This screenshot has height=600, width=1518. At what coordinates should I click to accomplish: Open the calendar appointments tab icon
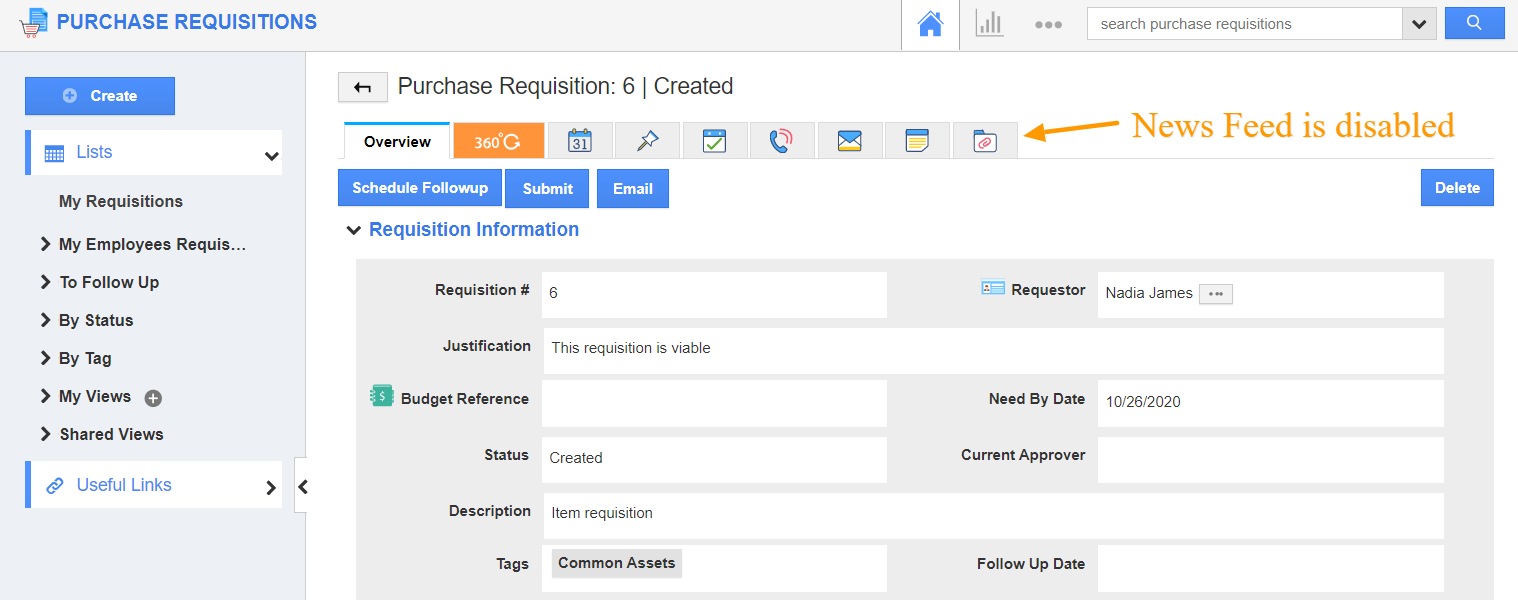coord(580,140)
